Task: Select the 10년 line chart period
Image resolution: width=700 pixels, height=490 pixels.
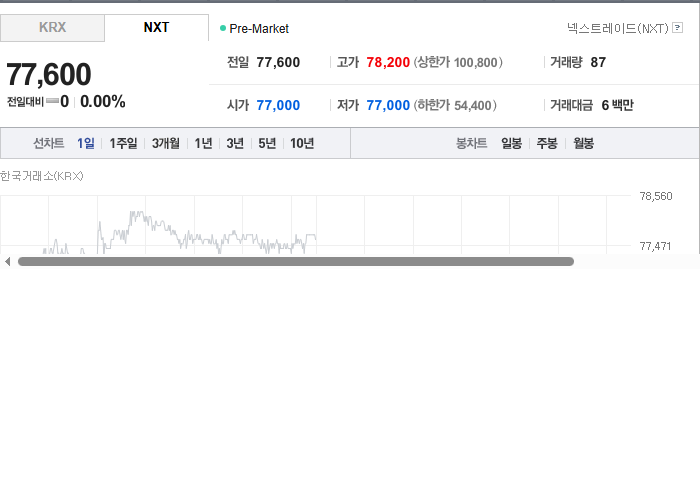Action: [x=302, y=143]
